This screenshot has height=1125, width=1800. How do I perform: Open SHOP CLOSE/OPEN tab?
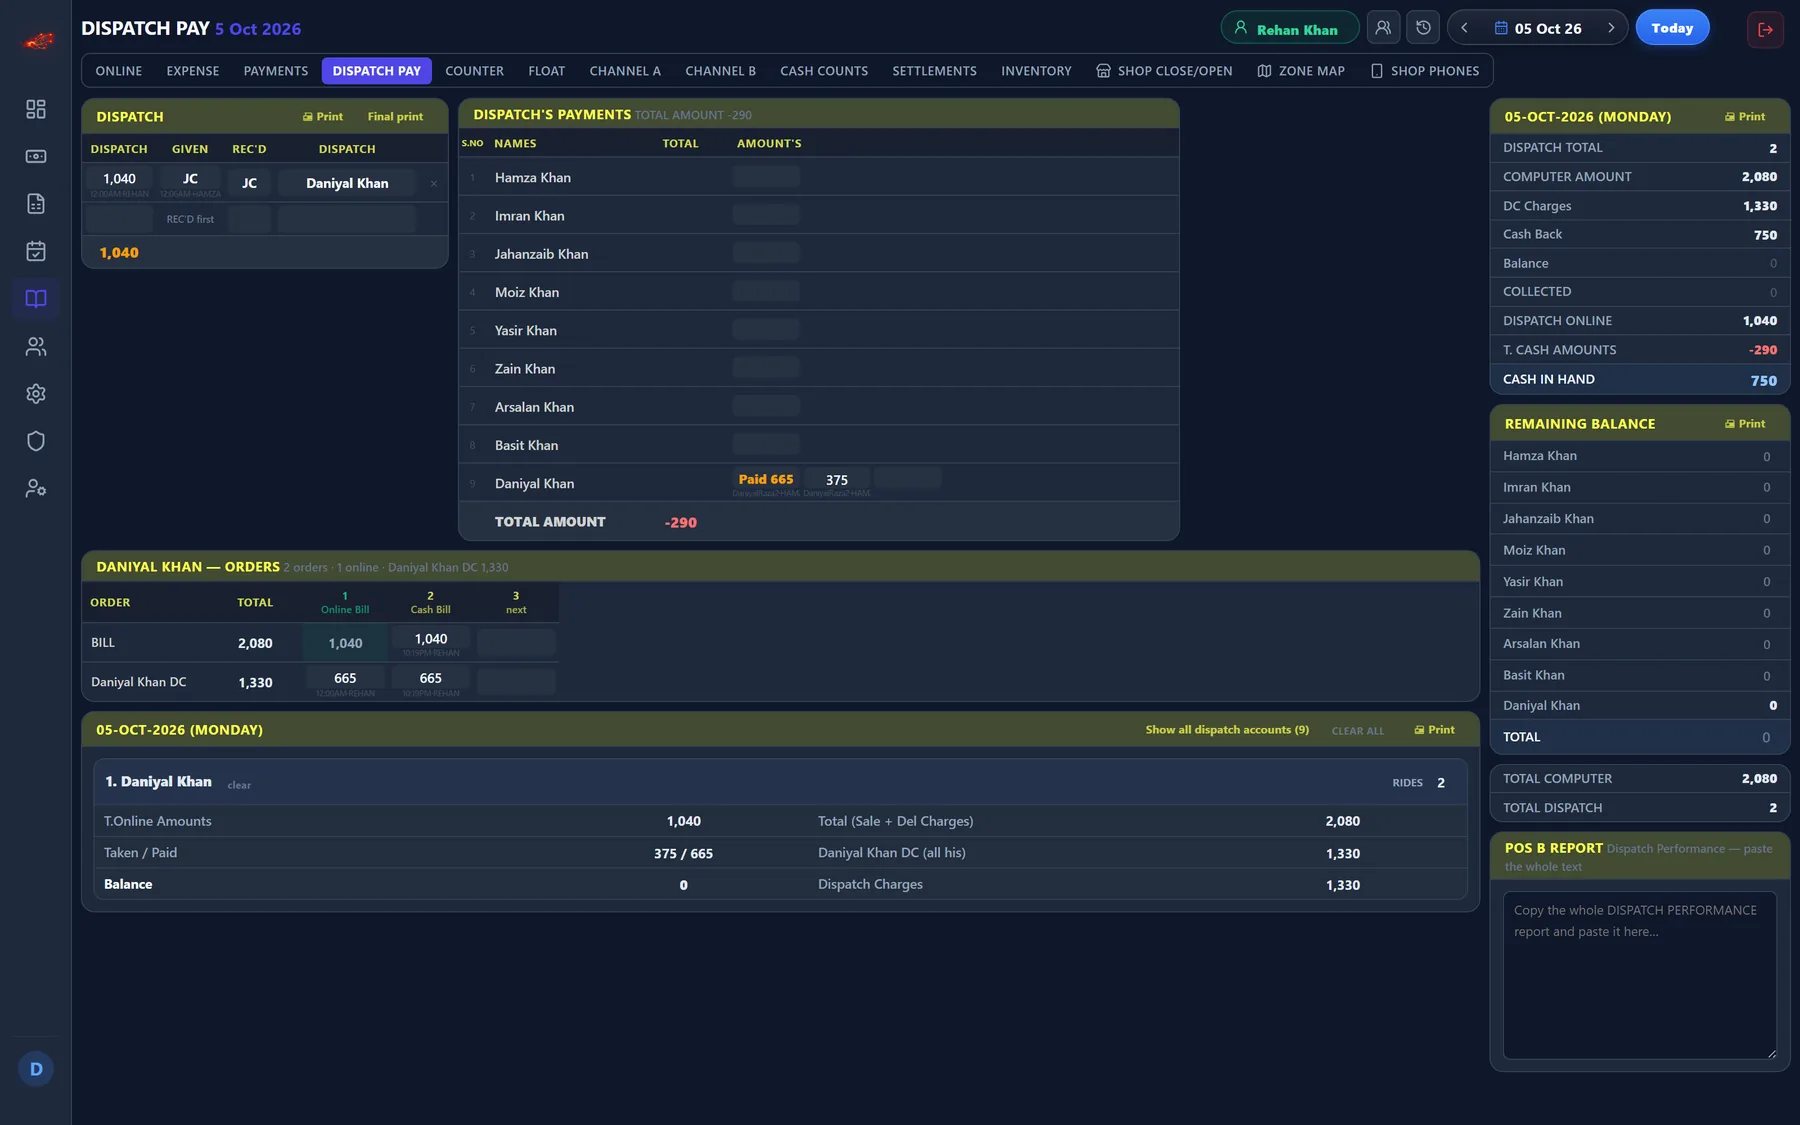point(1164,71)
